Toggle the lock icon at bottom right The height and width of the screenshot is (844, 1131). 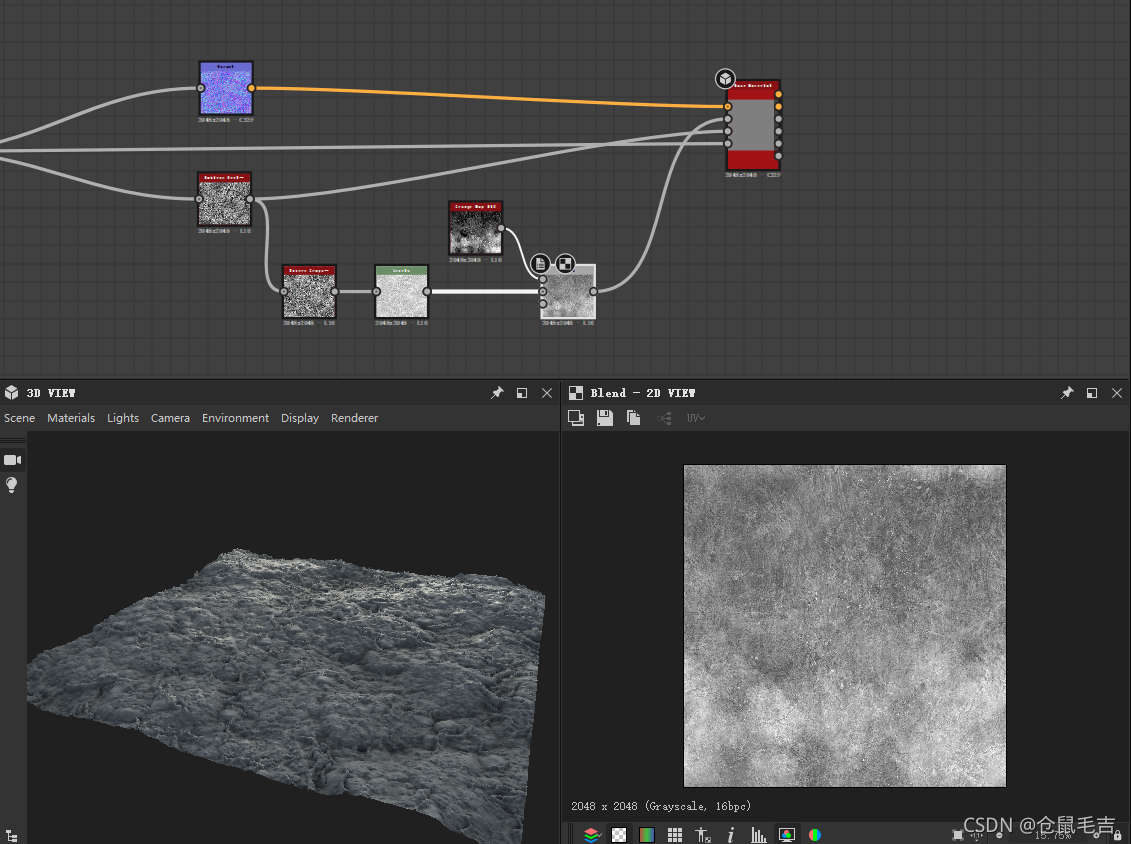1117,835
